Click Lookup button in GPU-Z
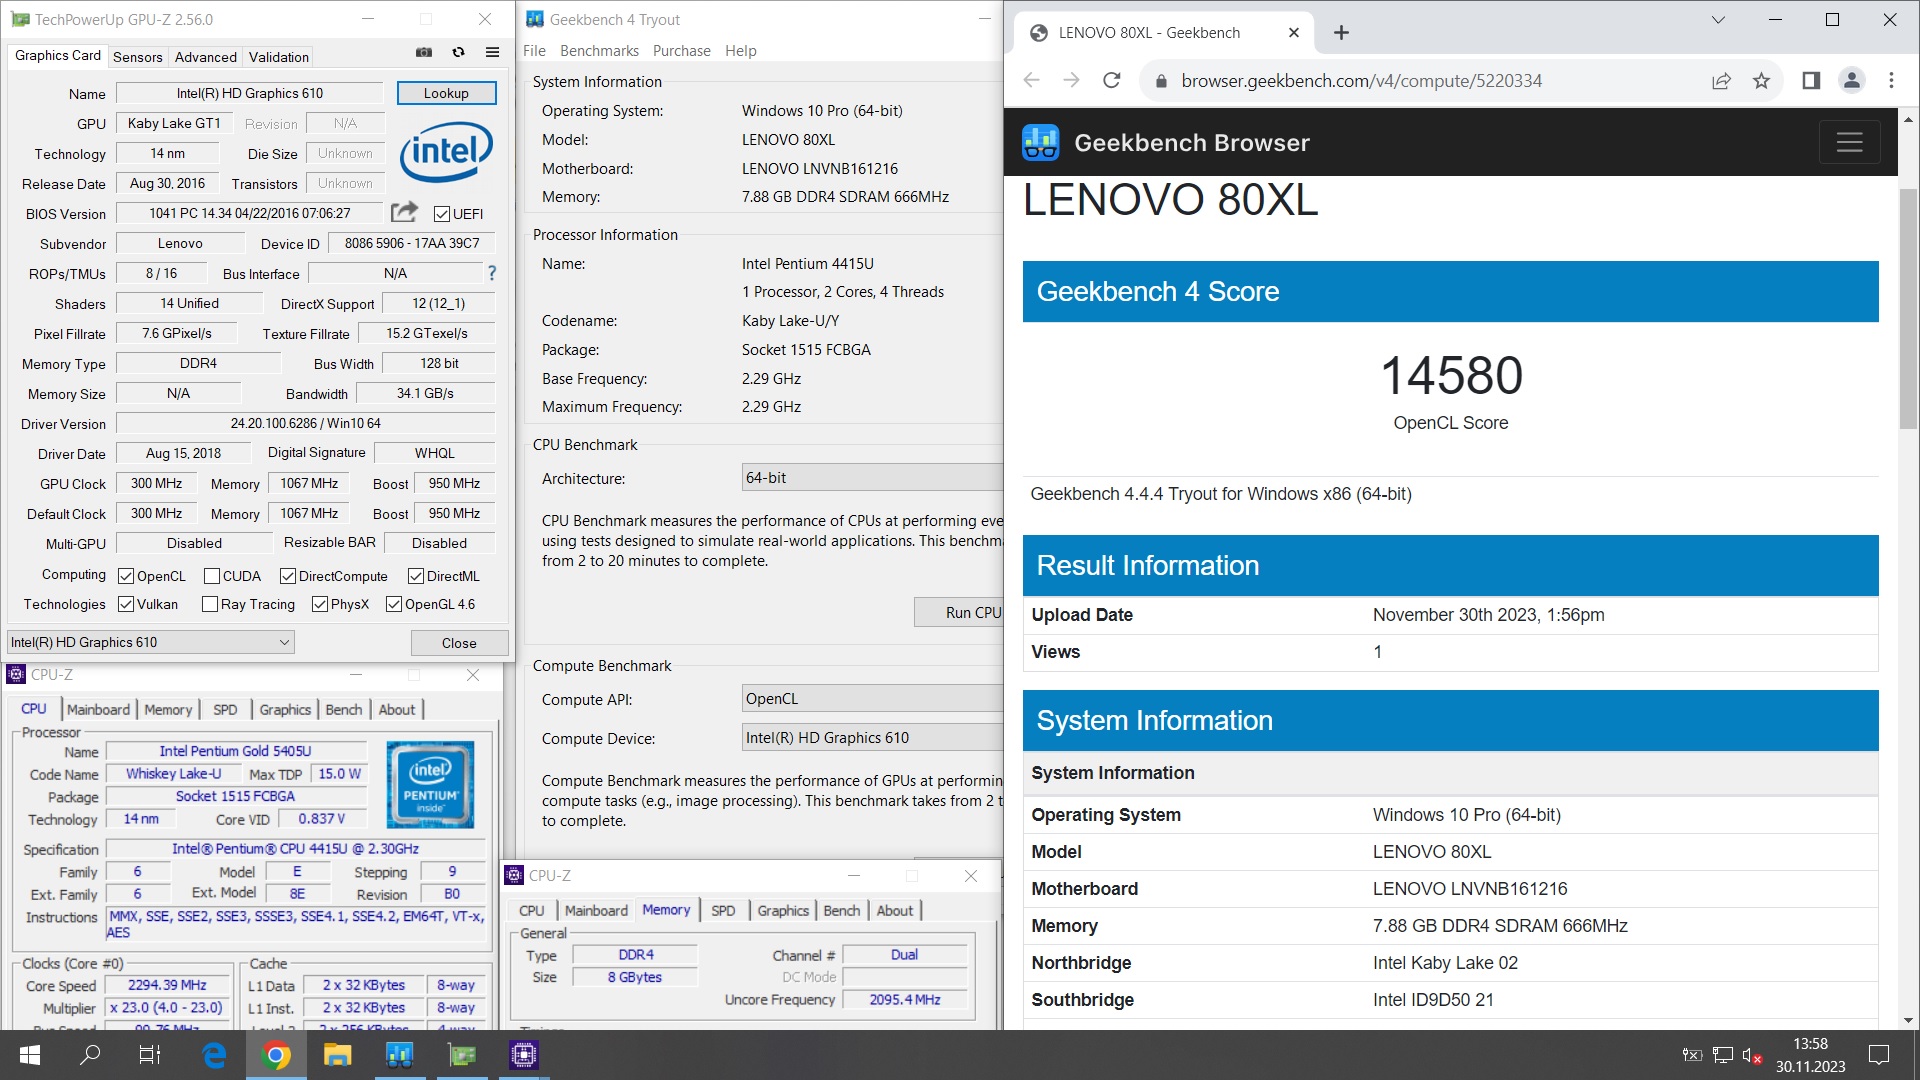The image size is (1920, 1080). point(446,93)
